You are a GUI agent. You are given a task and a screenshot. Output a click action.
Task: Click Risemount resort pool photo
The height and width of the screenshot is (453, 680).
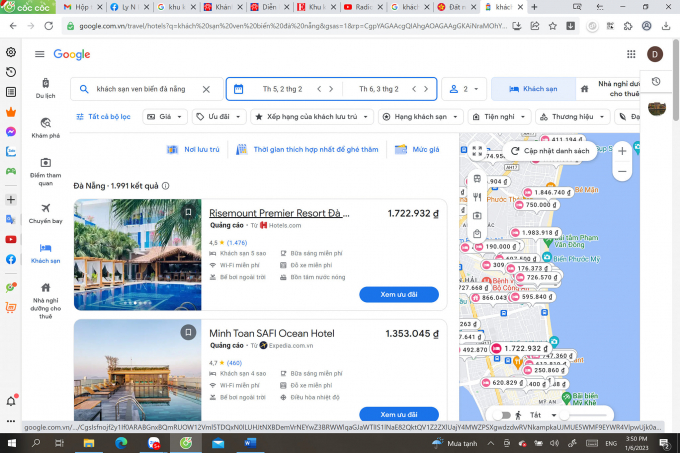click(137, 254)
